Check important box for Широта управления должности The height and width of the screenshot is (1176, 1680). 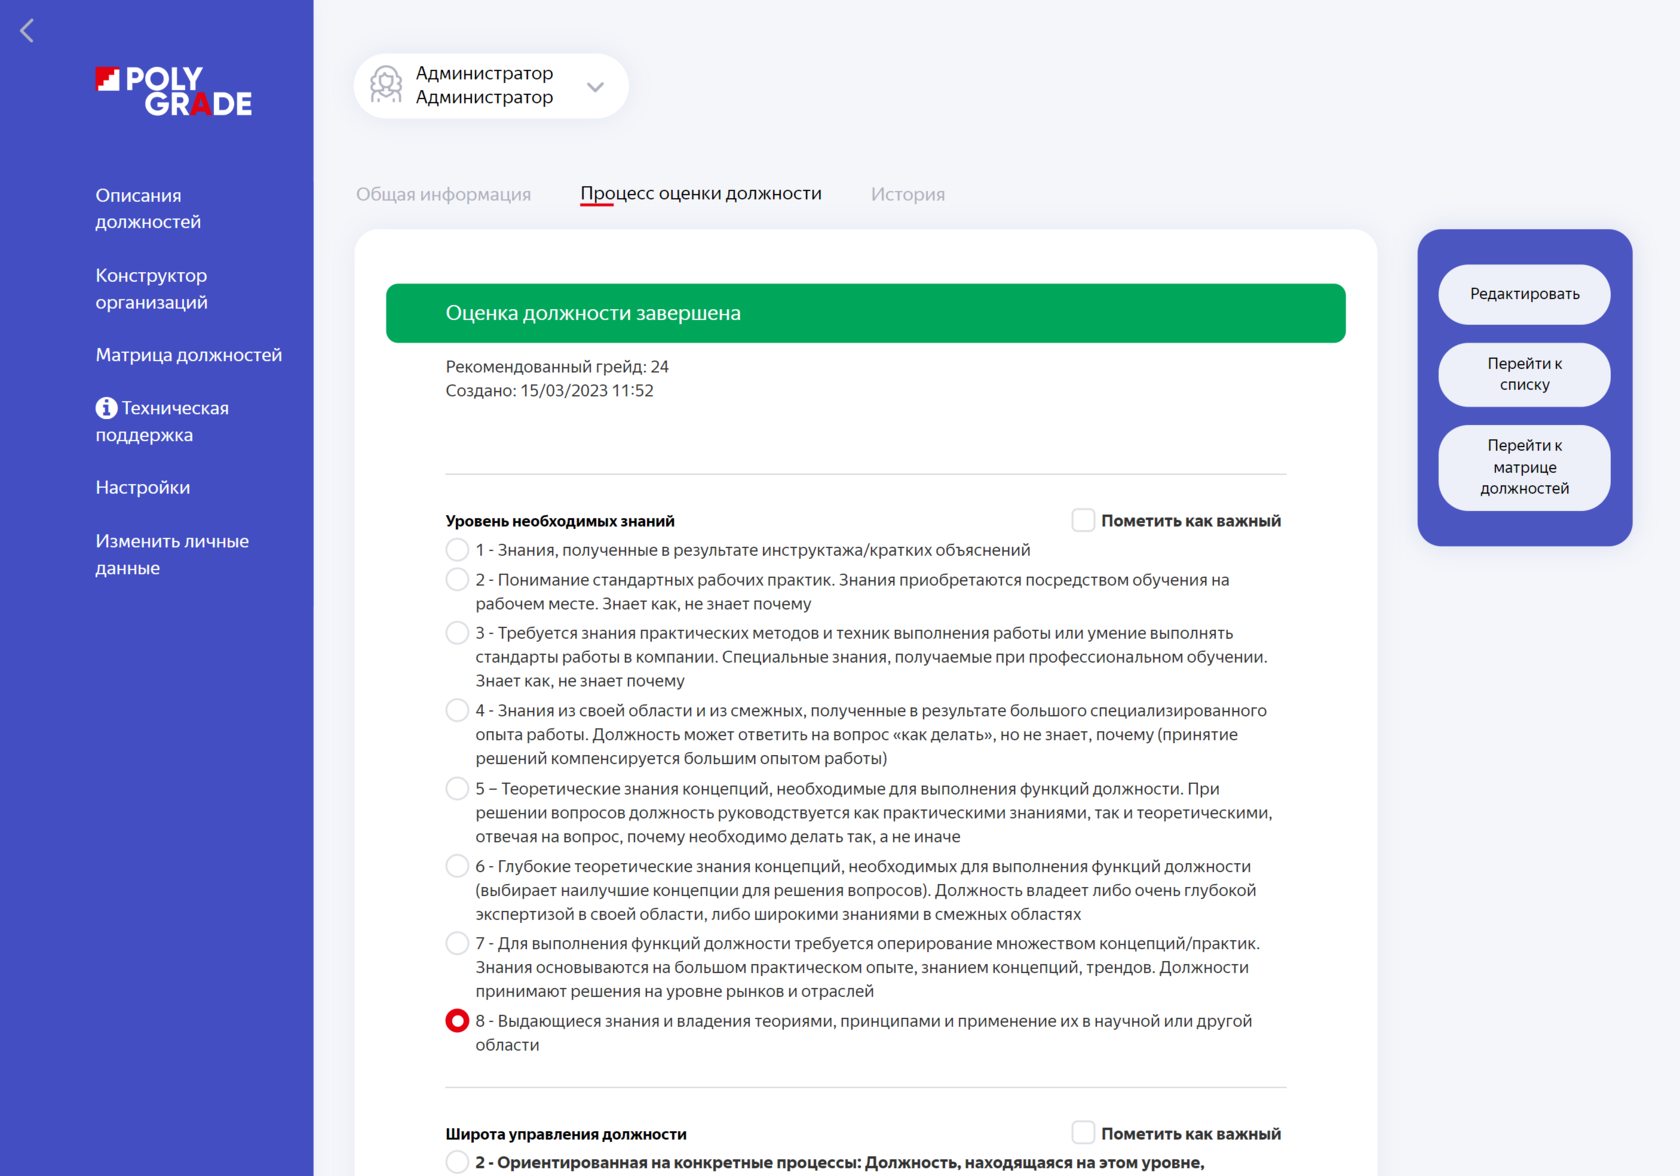tap(1083, 1132)
